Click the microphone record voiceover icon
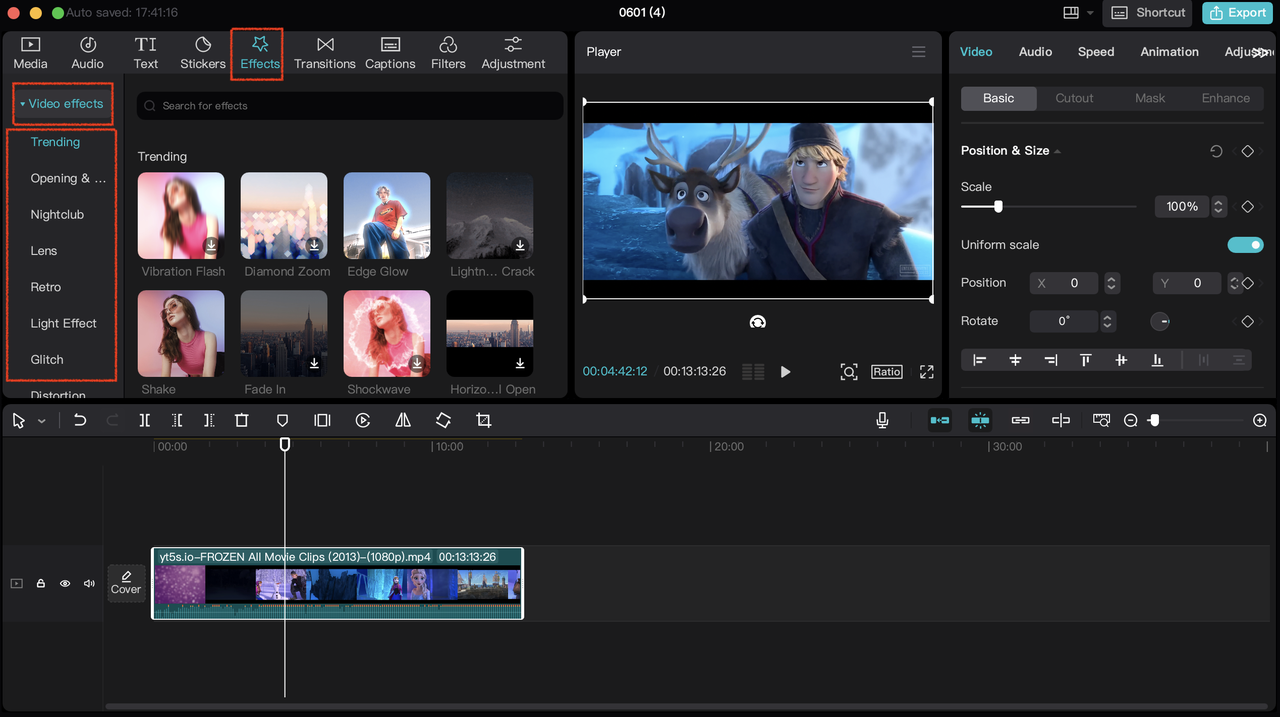This screenshot has width=1280, height=717. click(x=882, y=421)
